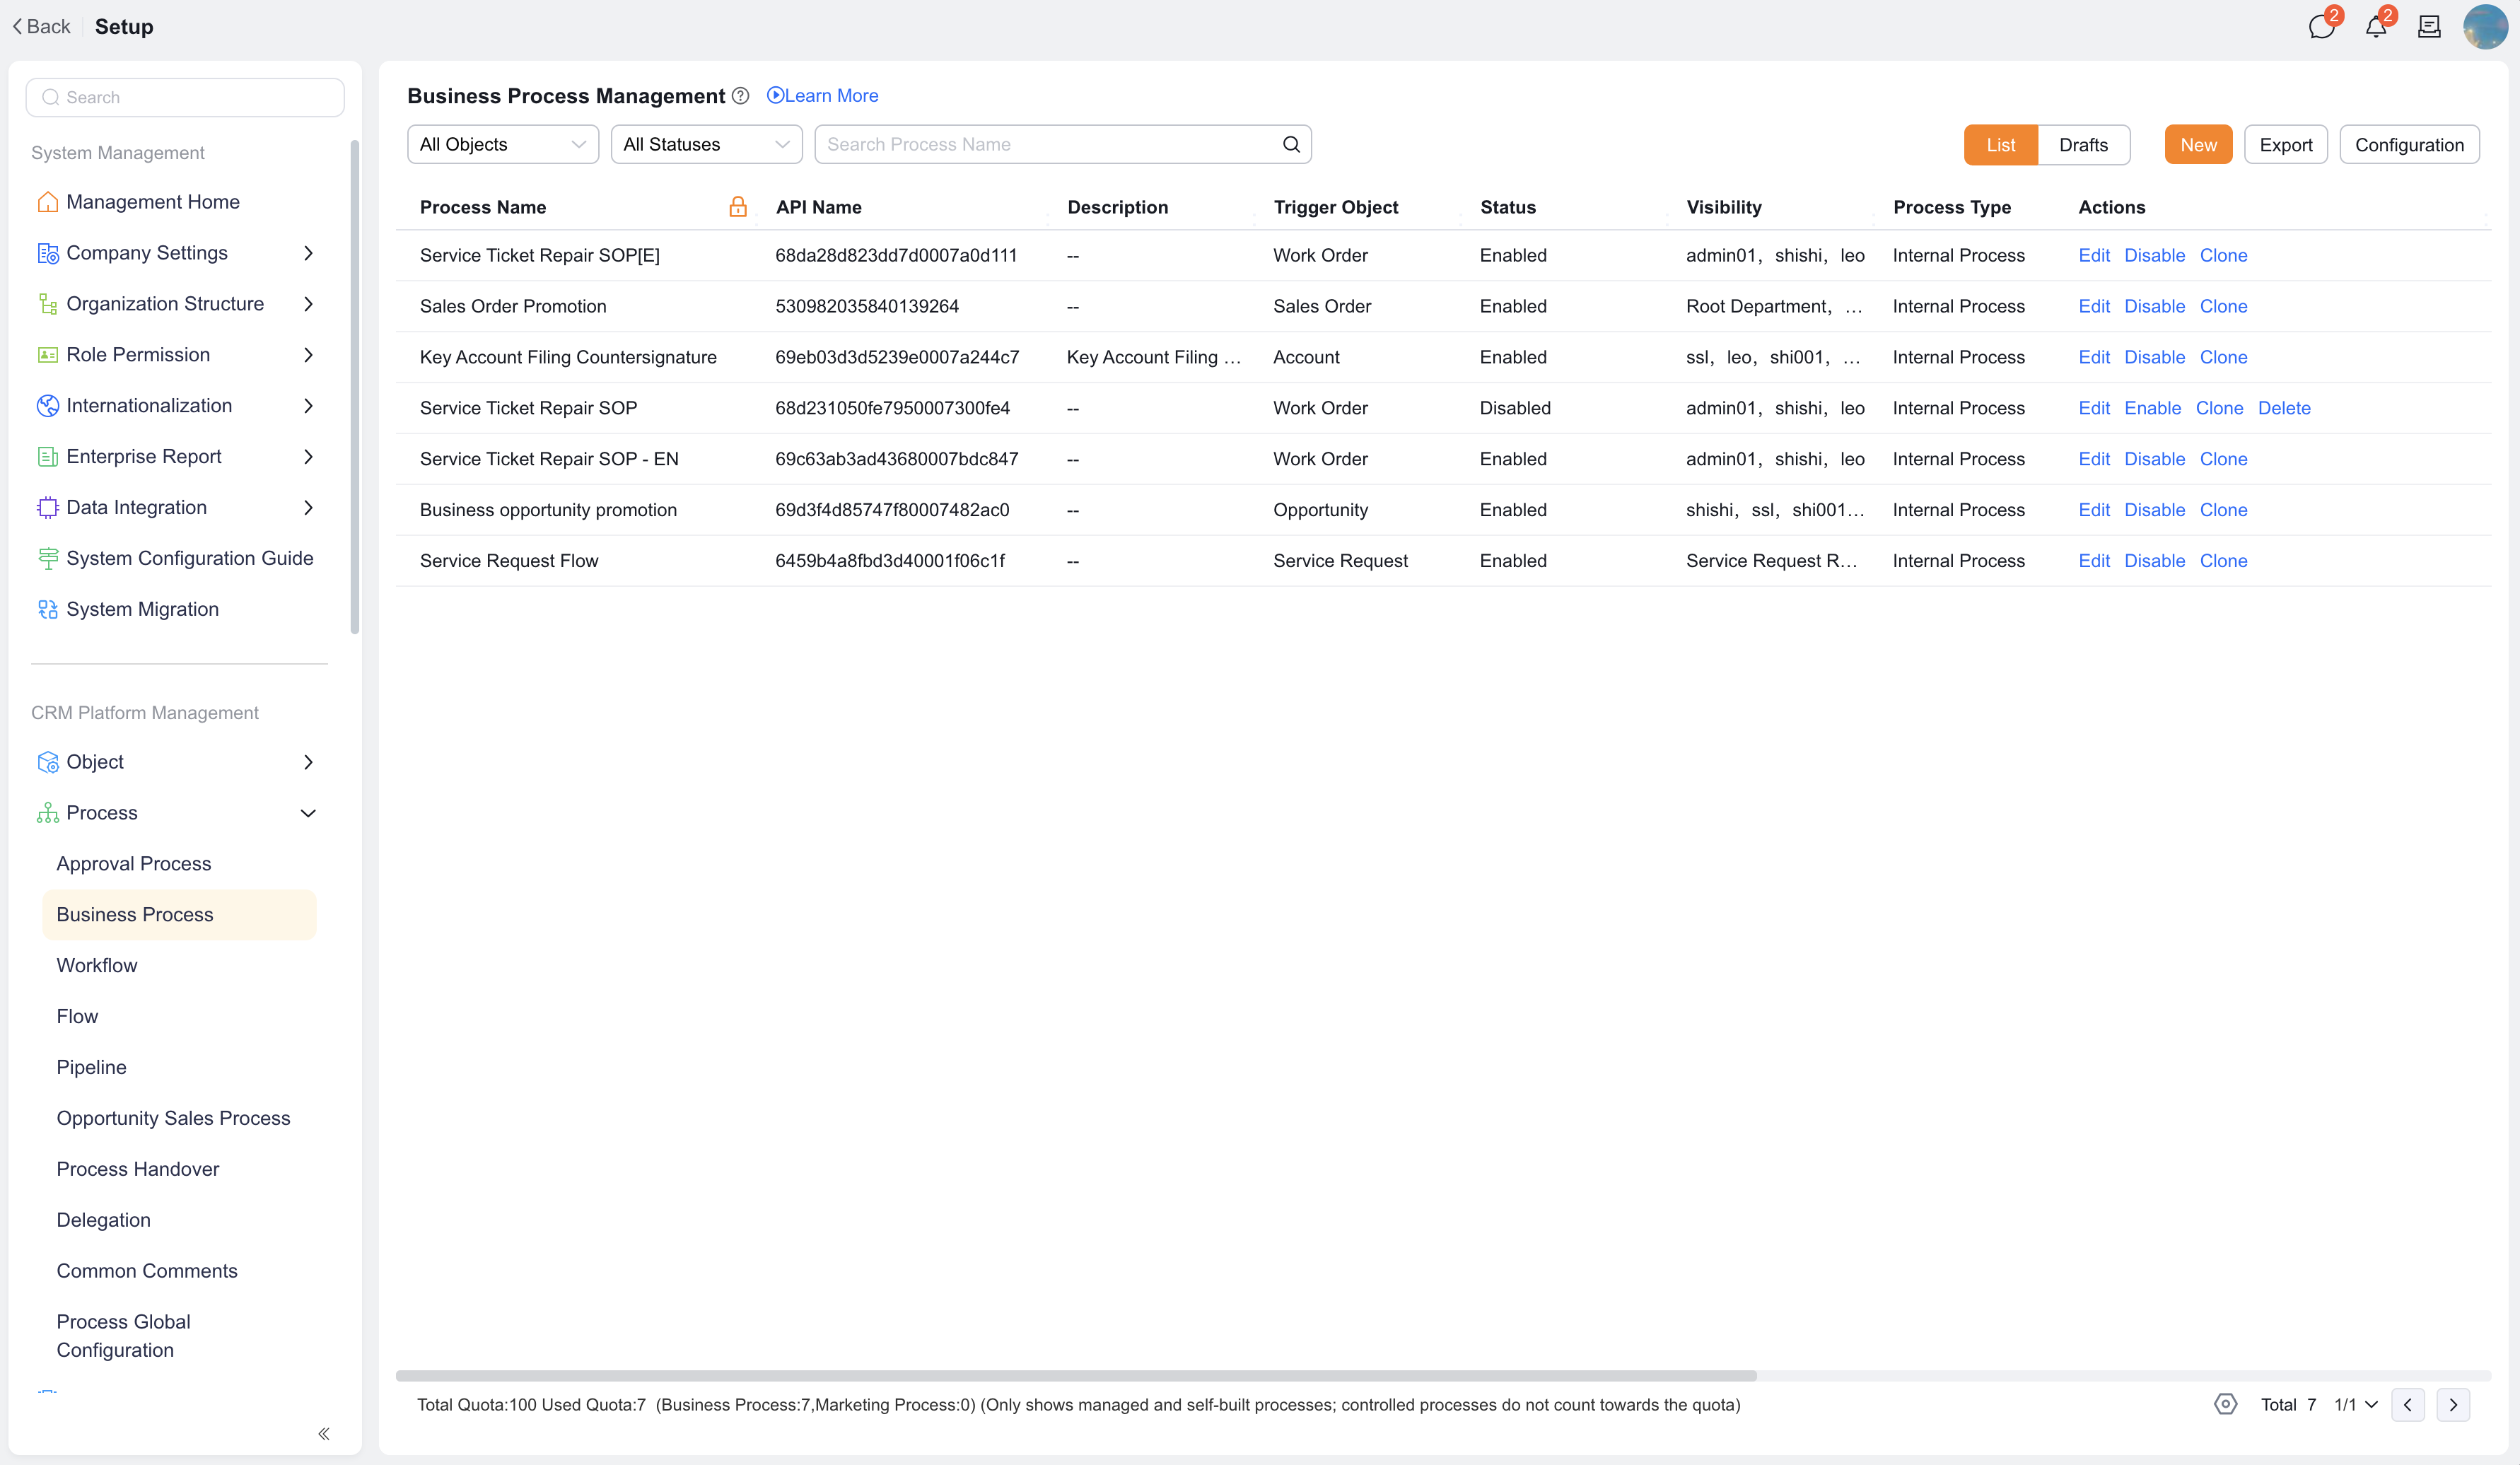The image size is (2520, 1465).
Task: Click the Process tree icon in the sidebar
Action: tap(47, 813)
